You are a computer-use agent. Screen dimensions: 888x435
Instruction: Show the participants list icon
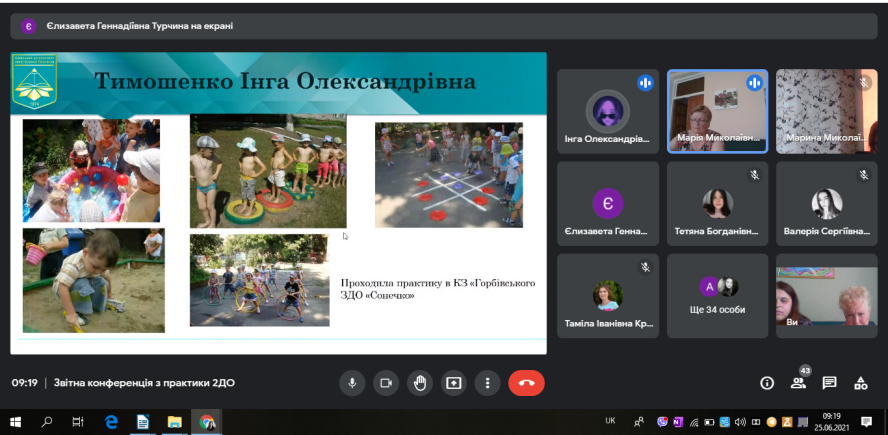[798, 383]
